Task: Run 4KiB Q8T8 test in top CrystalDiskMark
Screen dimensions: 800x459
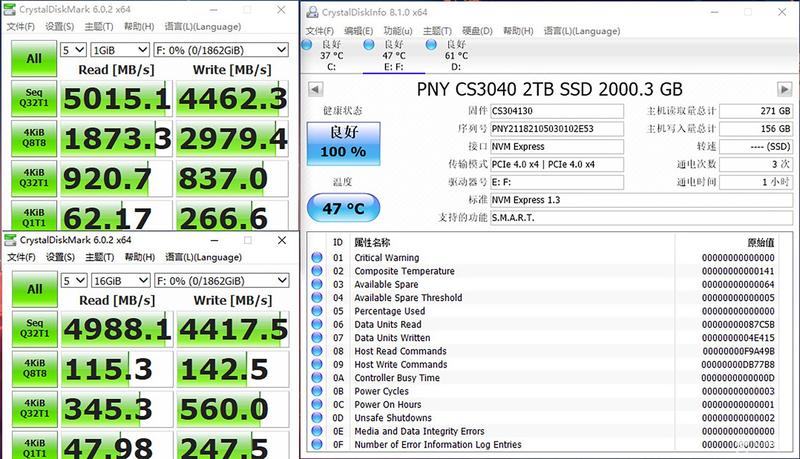Action: 34,138
